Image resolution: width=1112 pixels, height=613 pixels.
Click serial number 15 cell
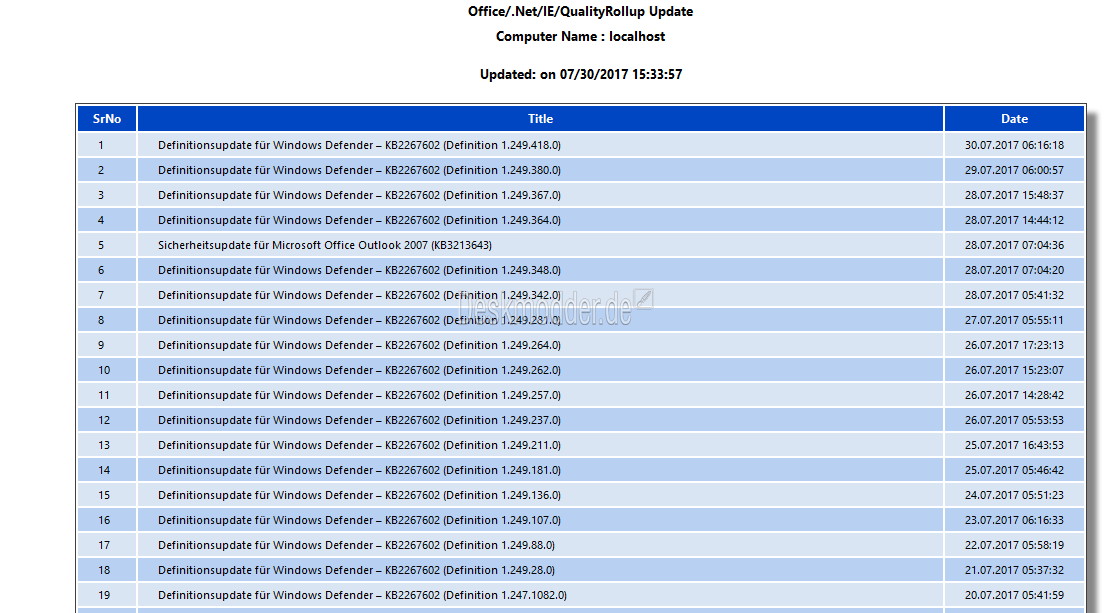coord(107,495)
